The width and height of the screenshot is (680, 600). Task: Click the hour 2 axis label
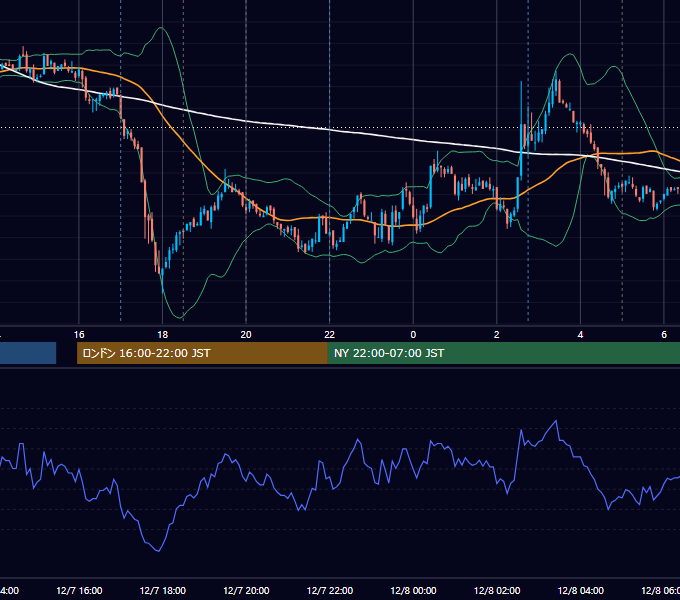pyautogui.click(x=497, y=335)
